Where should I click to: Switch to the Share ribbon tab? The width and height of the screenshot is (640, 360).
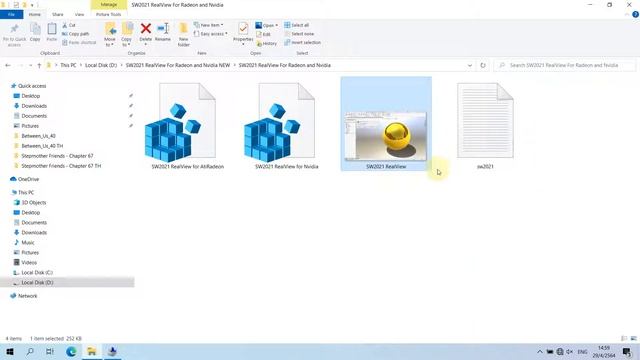click(58, 14)
